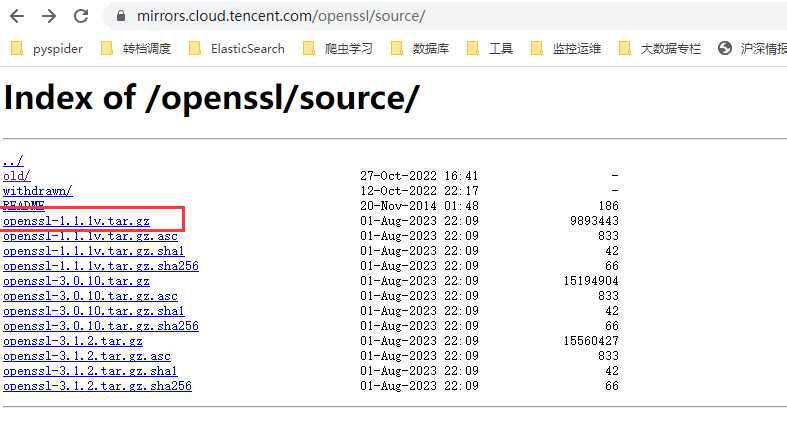This screenshot has height=428, width=787.
Task: Open the ElasticSearch bookmark folder
Action: pos(237,49)
